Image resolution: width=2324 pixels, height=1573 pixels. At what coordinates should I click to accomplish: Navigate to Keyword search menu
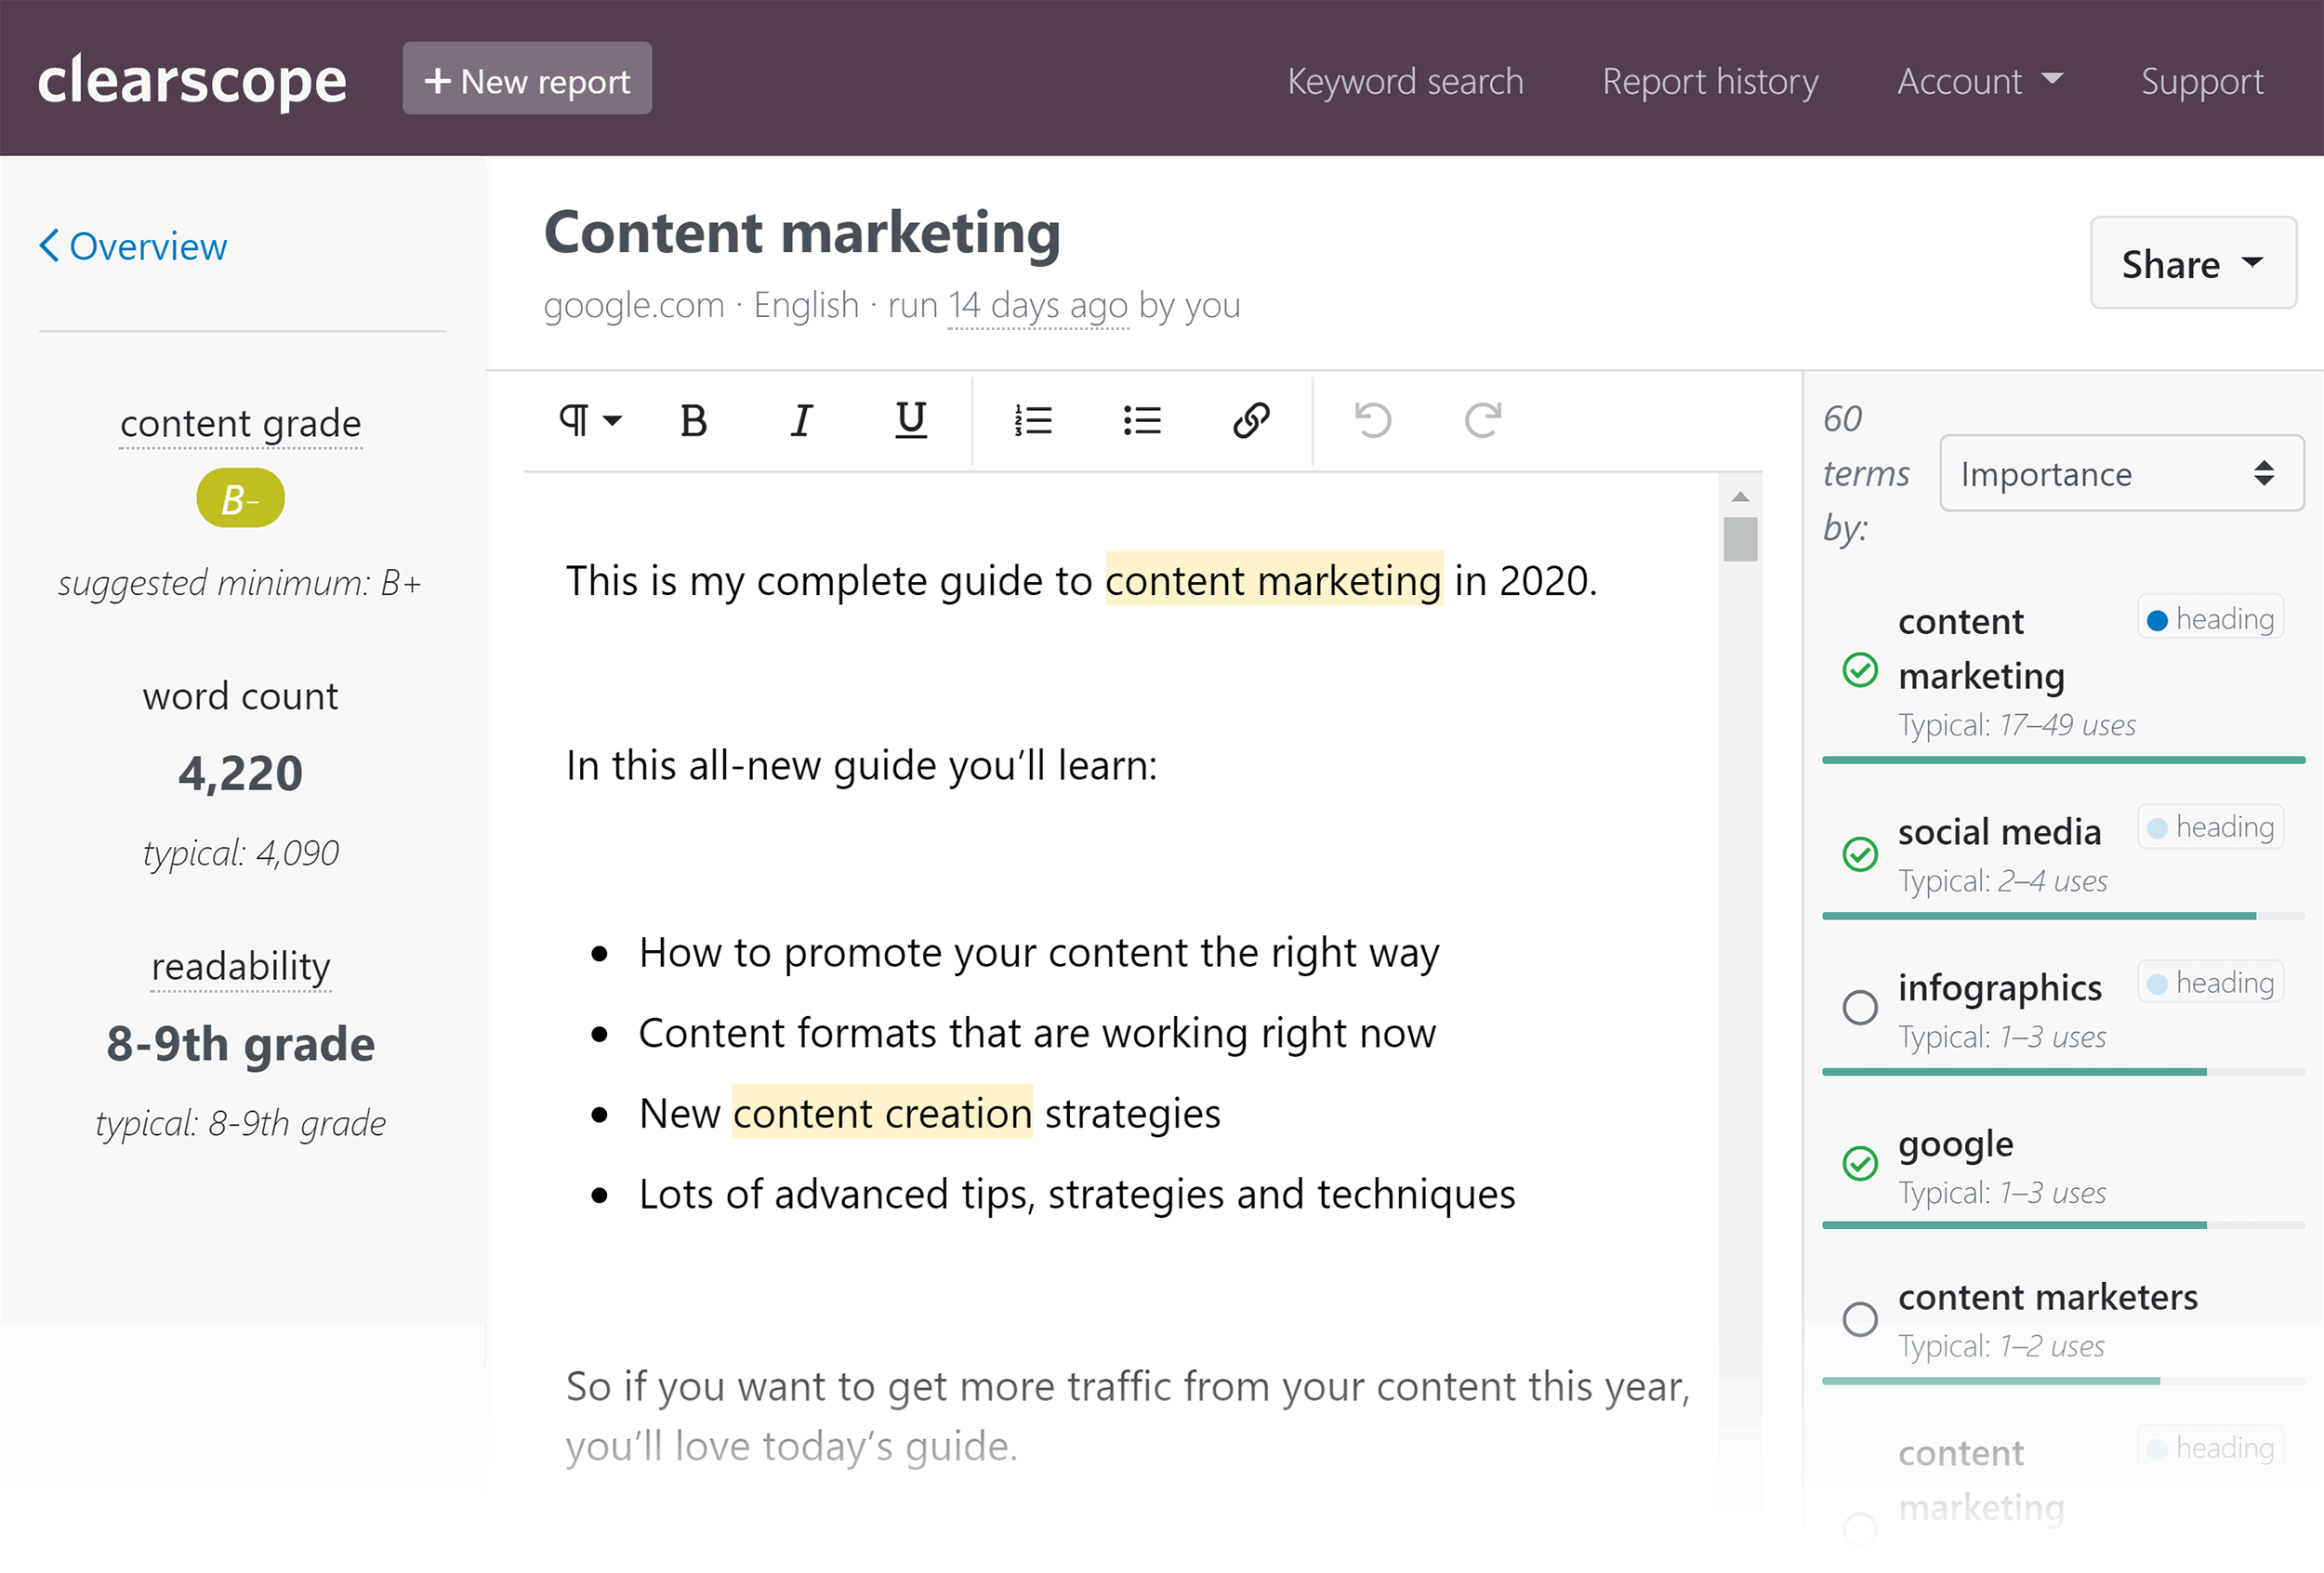pos(1405,79)
